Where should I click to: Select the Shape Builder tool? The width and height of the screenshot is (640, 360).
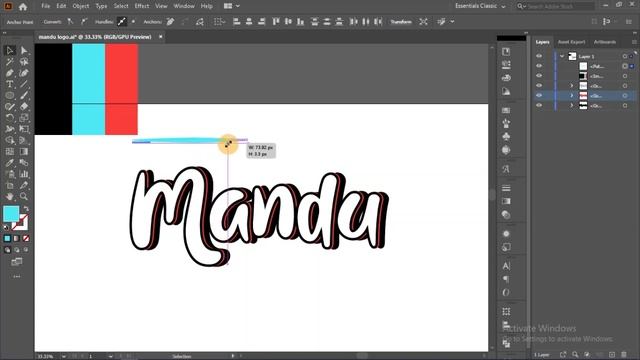[x=10, y=140]
